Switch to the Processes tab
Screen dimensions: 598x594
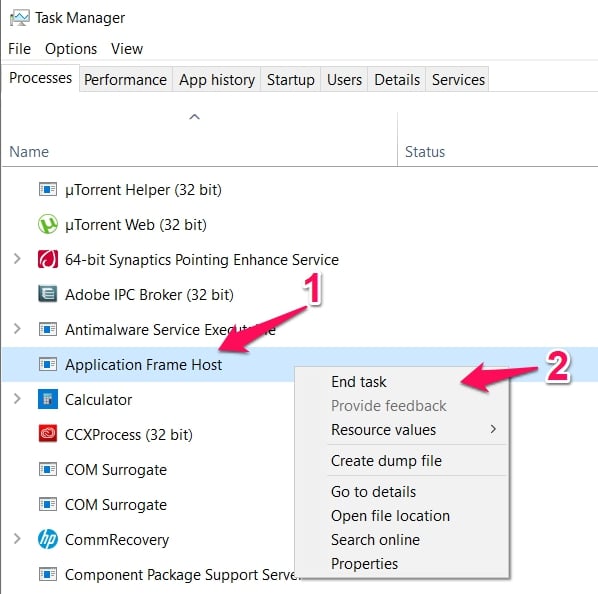click(40, 78)
